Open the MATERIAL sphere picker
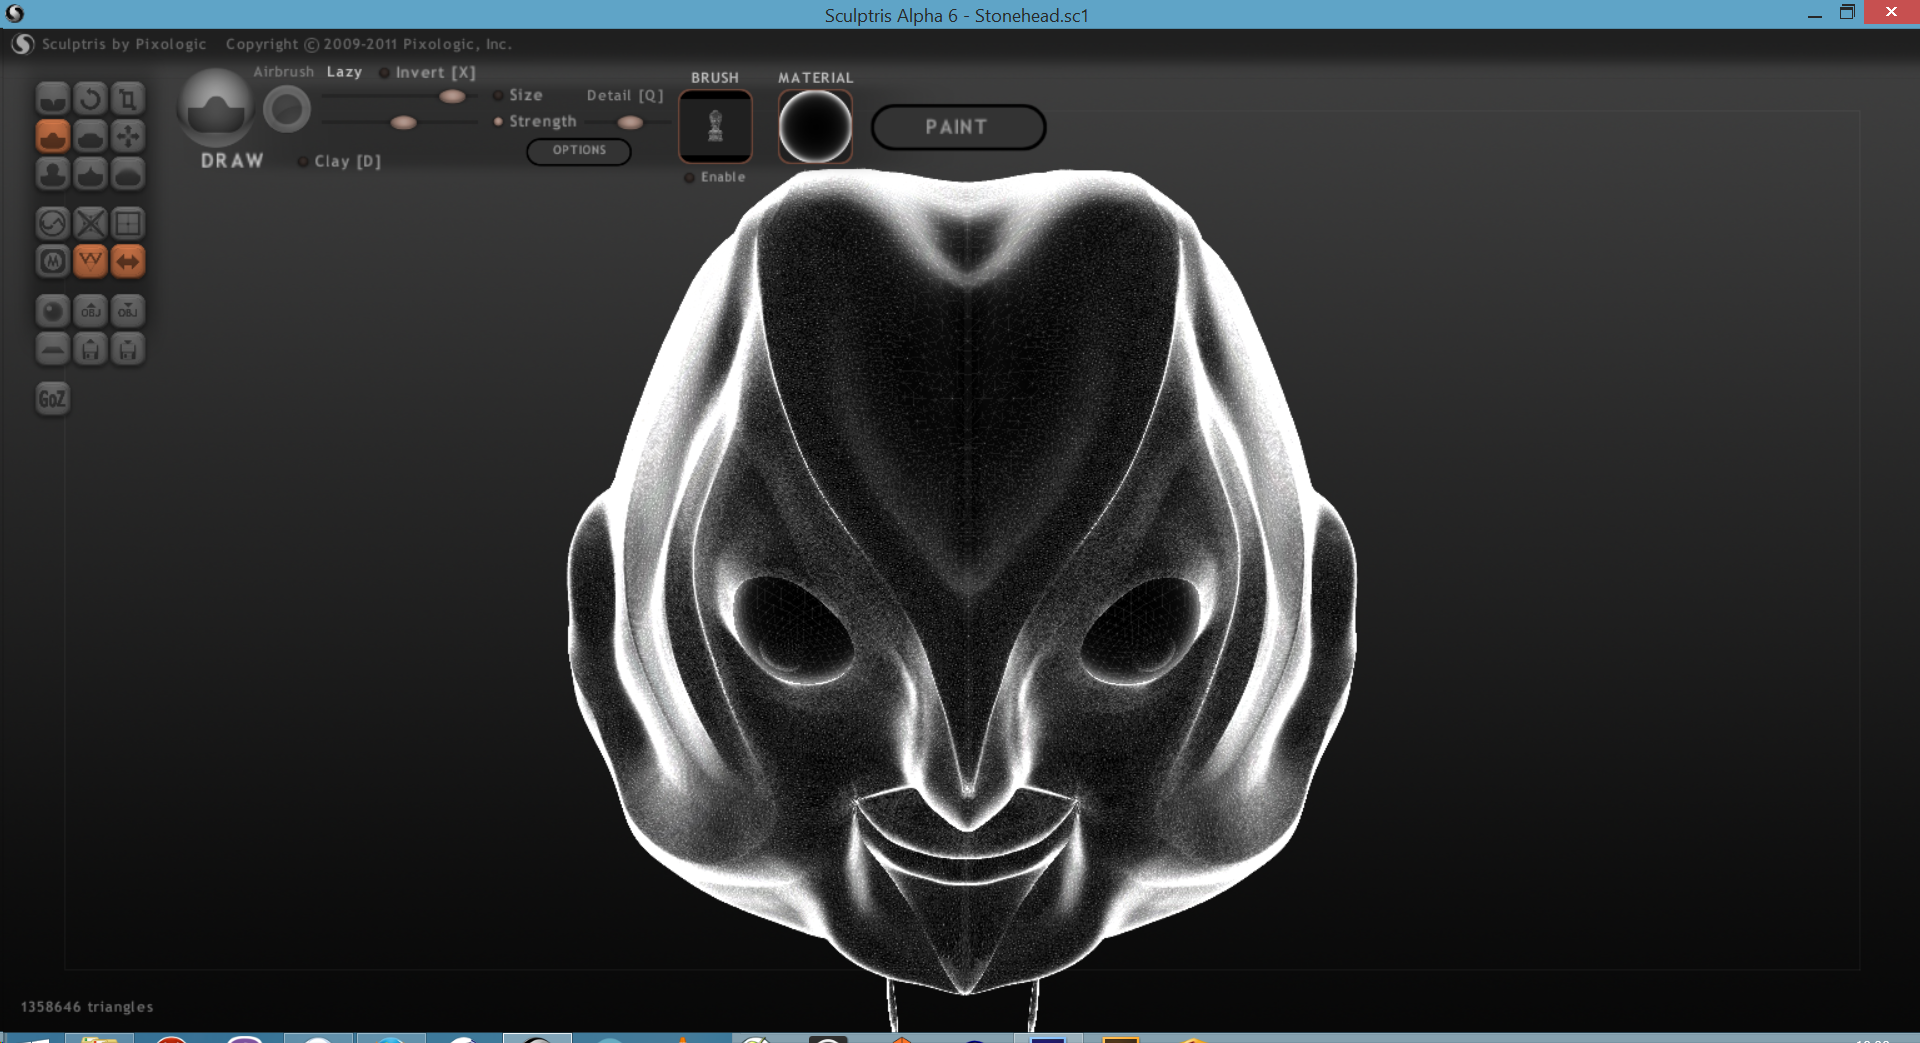 click(815, 126)
